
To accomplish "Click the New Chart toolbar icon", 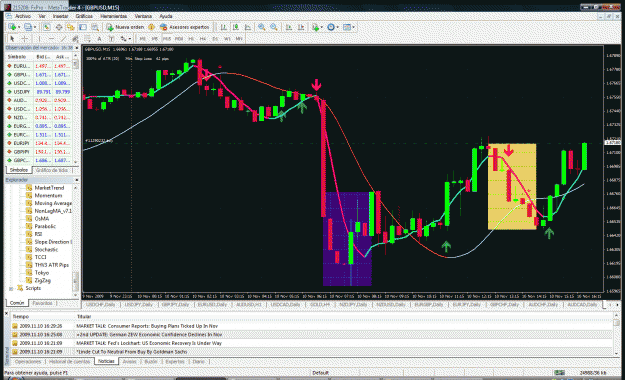I will [x=12, y=27].
